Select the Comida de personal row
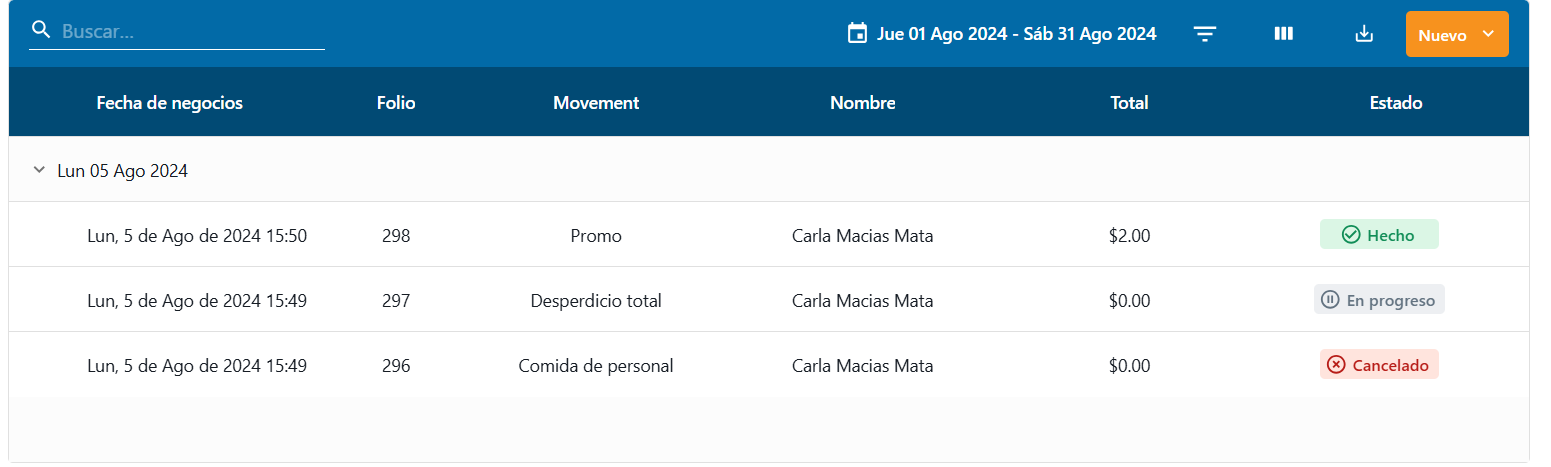1551x467 pixels. pos(595,365)
